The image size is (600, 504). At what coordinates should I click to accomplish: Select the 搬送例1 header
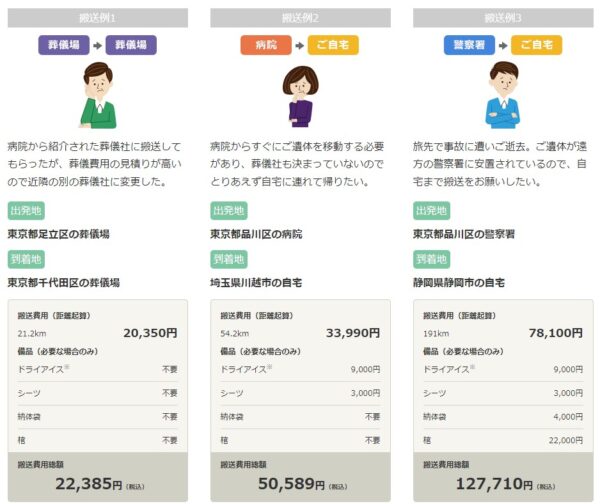tap(97, 18)
